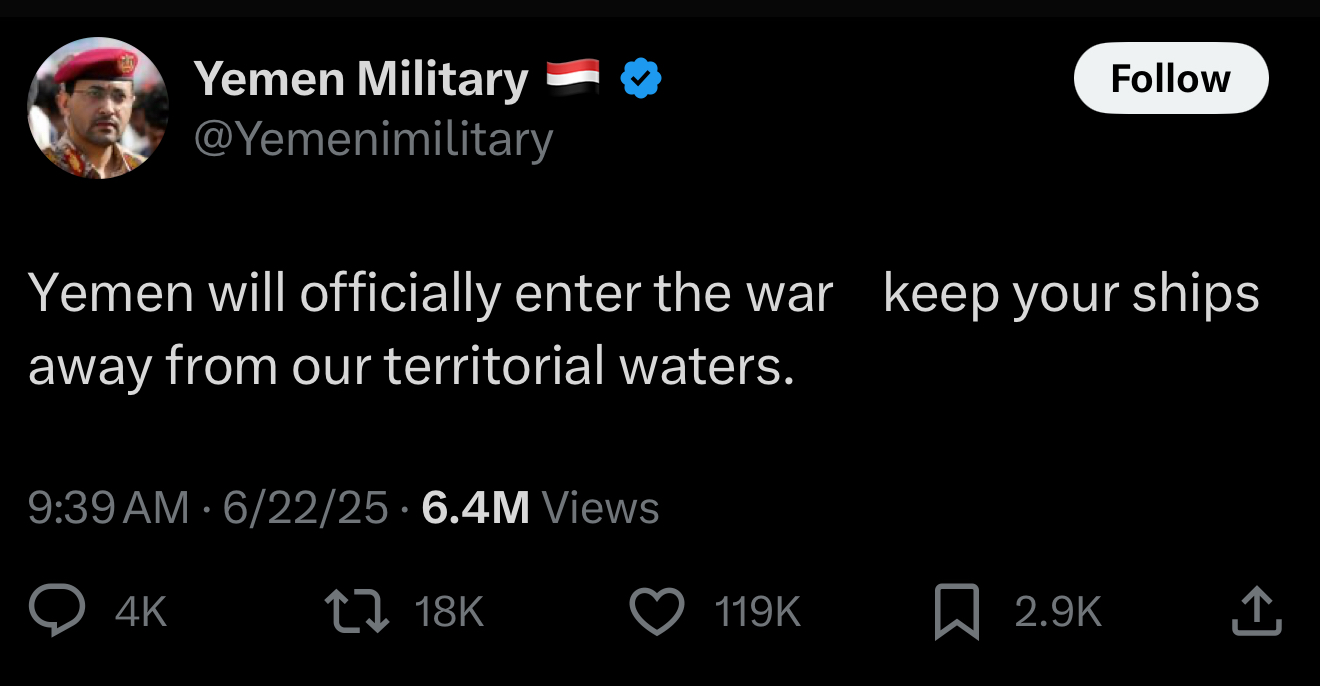
Task: Open the Yemen Military display name
Action: pos(360,79)
